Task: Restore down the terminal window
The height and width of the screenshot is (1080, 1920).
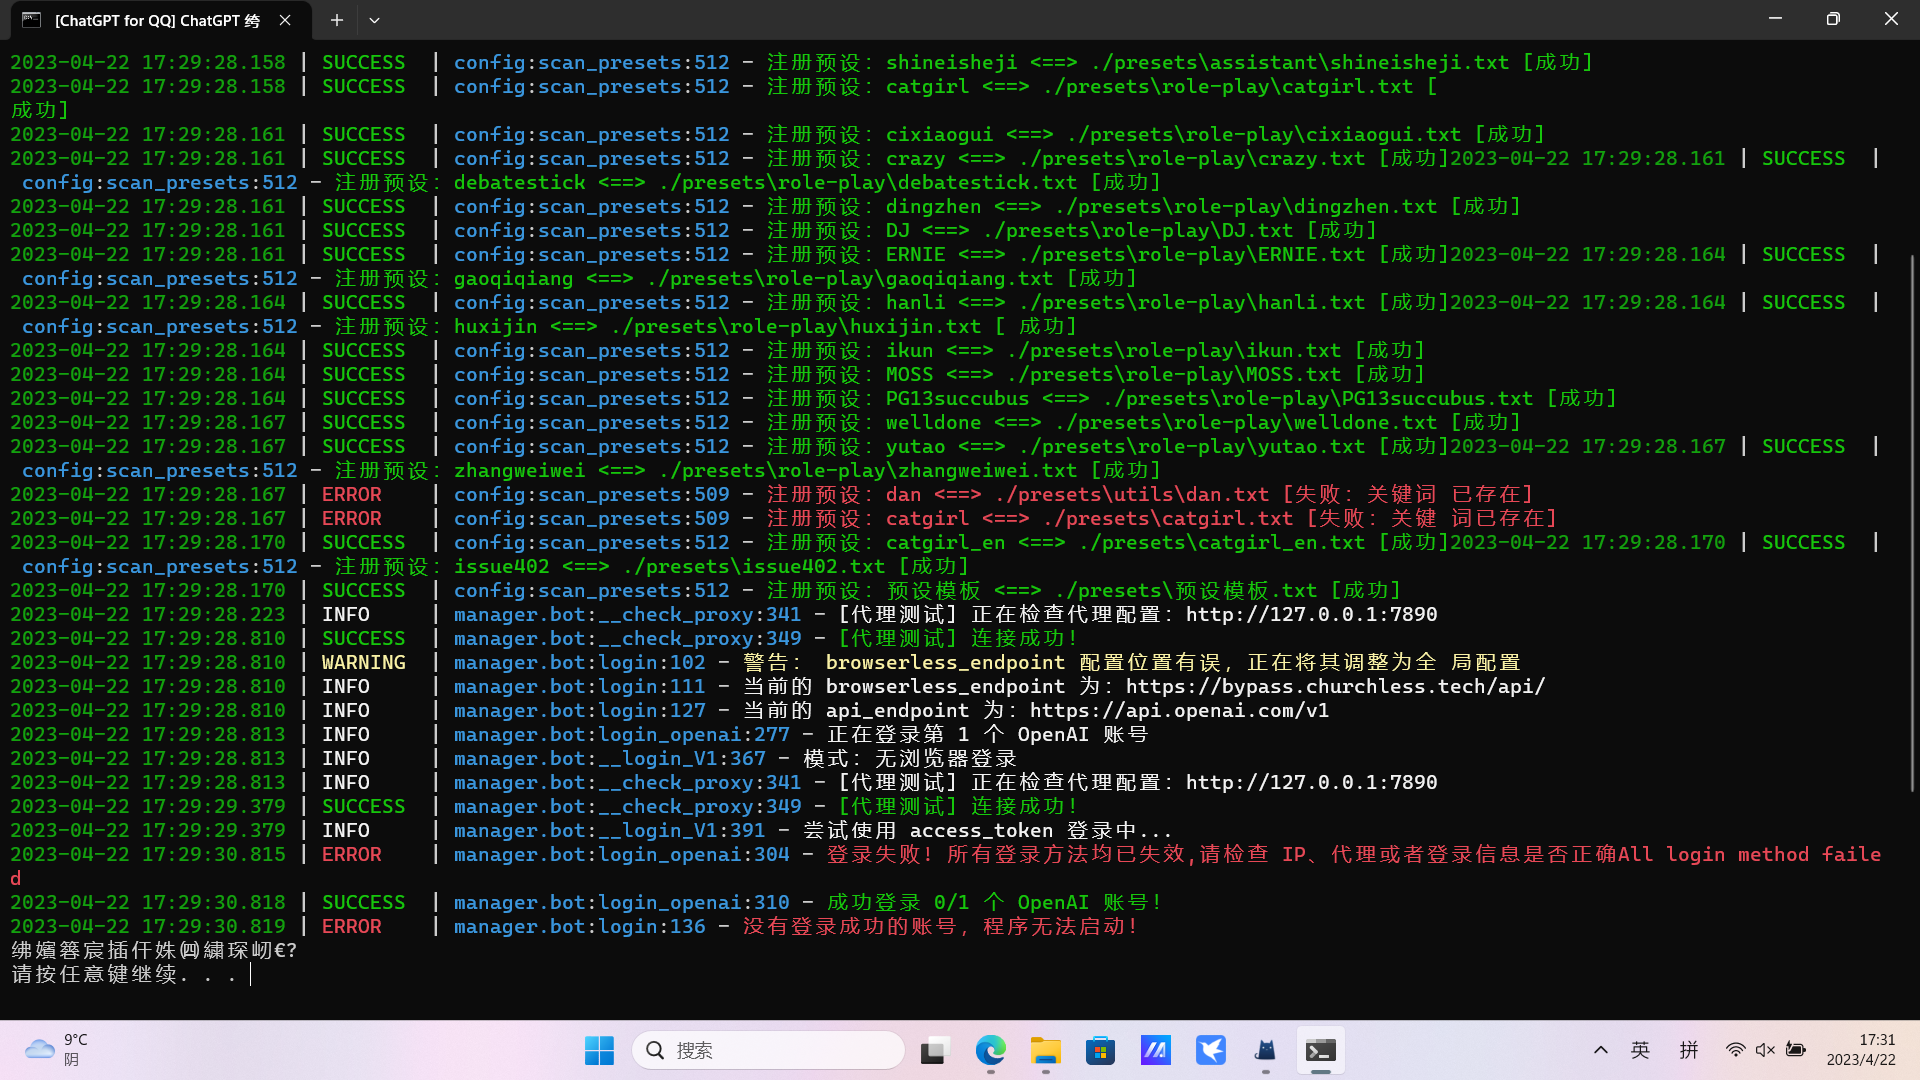Action: pyautogui.click(x=1833, y=19)
